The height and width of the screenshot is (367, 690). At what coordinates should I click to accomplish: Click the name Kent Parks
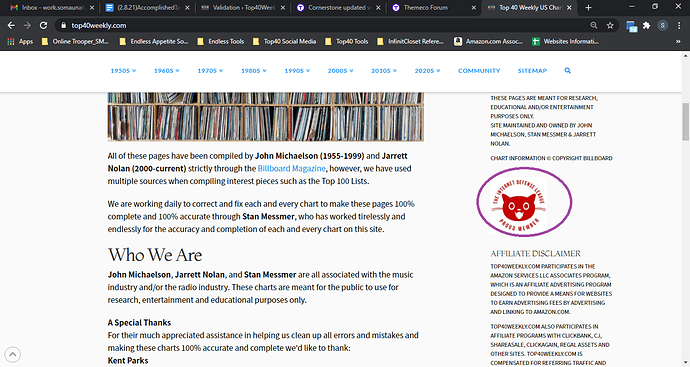coord(128,360)
